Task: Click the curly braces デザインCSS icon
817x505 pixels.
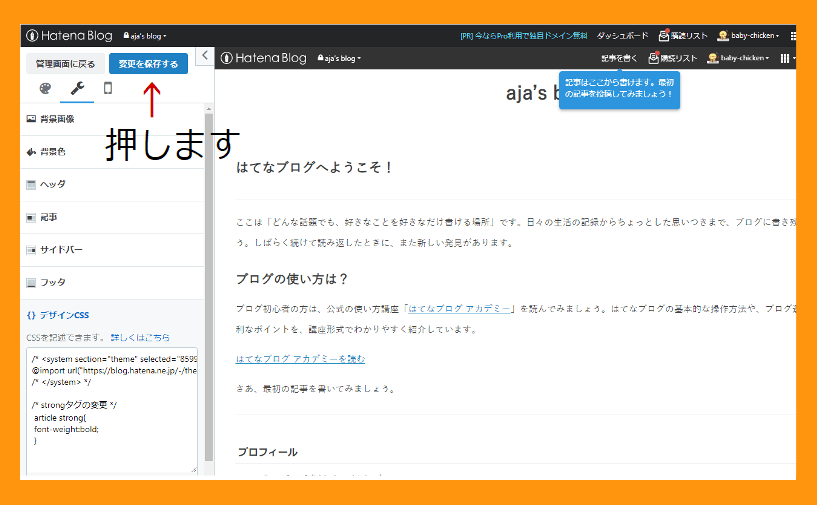Action: 31,315
